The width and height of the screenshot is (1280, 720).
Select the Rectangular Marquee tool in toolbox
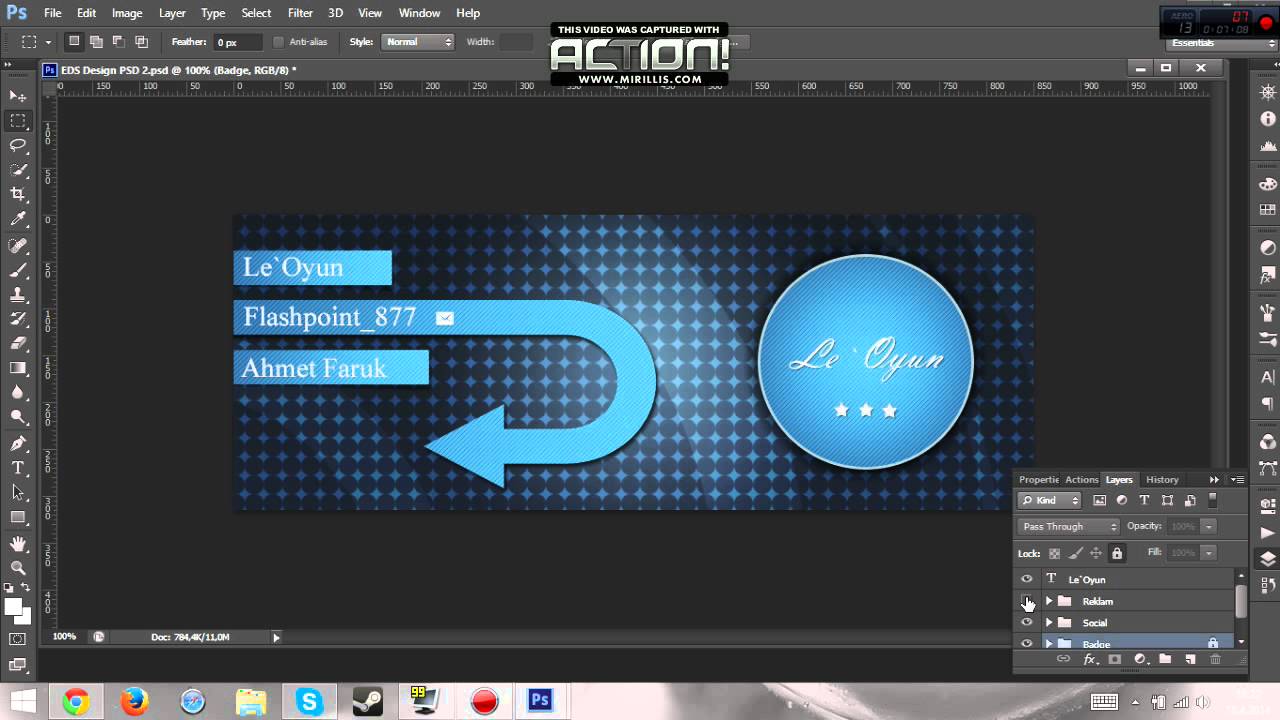tap(18, 121)
